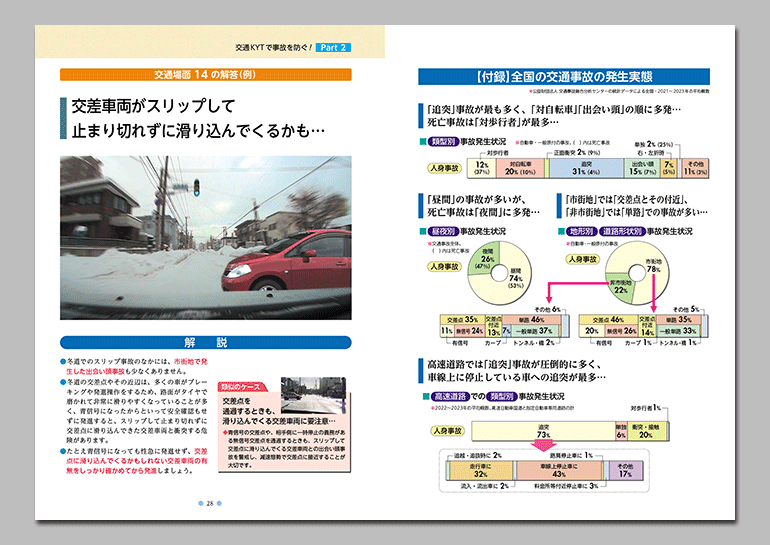Click the orange "交通場面 14 の解答(例)" banner
The height and width of the screenshot is (545, 770).
206,75
